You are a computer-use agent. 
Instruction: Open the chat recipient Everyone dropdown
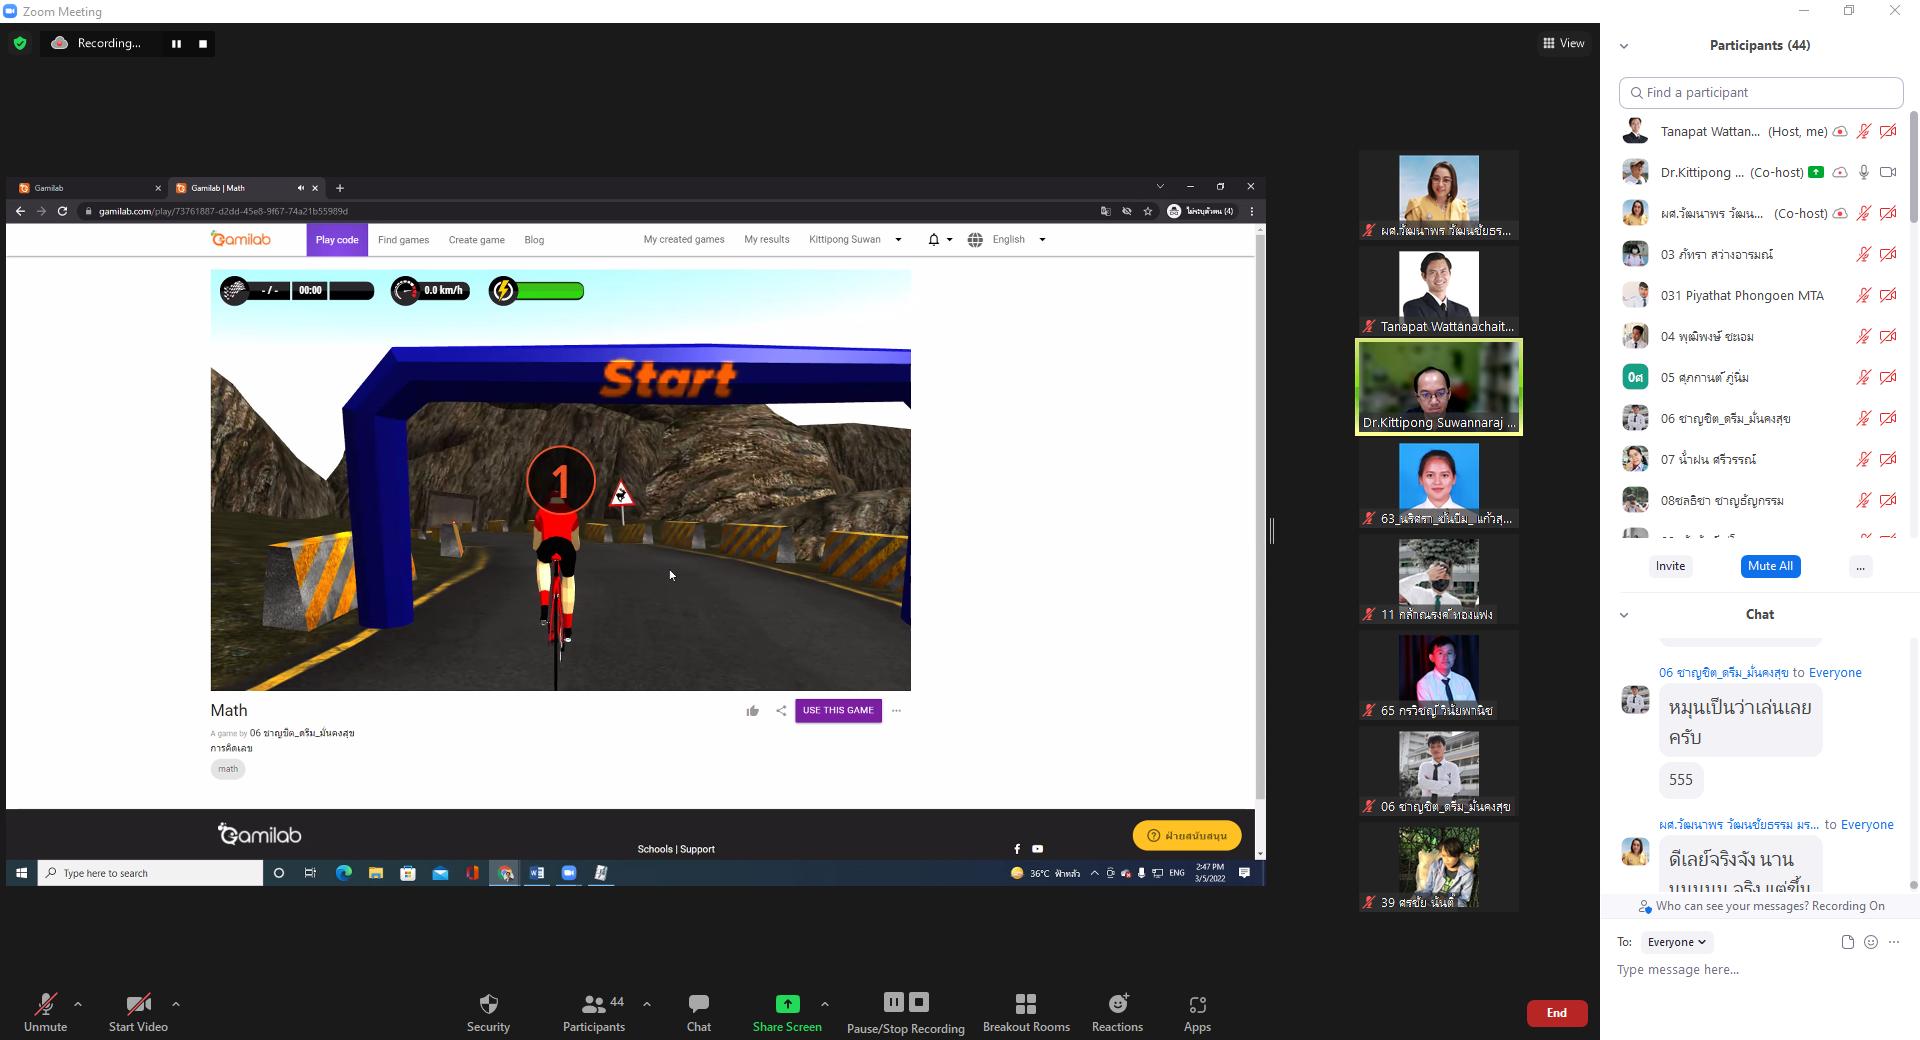pos(1677,942)
